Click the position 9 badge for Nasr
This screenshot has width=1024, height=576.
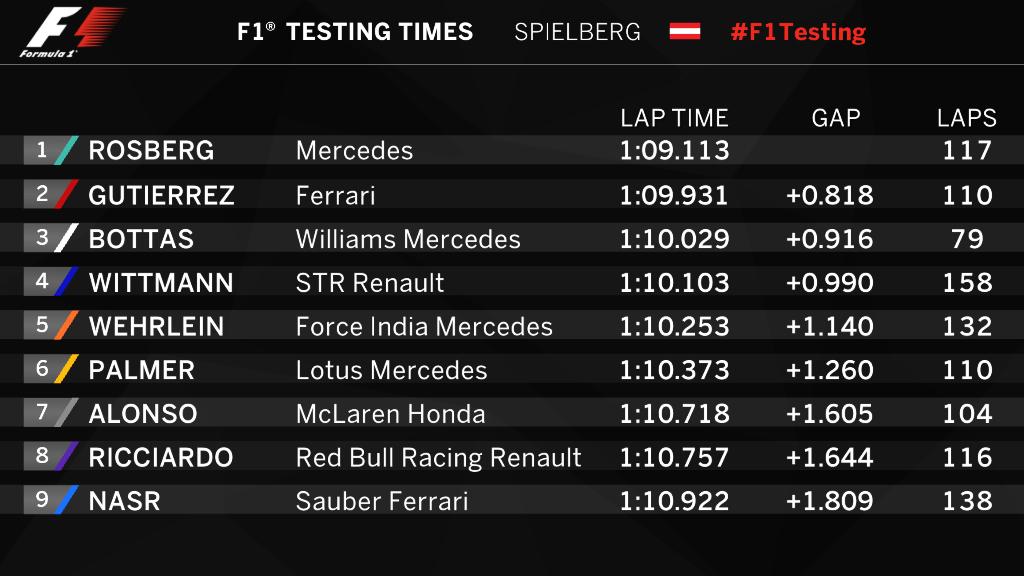point(42,500)
